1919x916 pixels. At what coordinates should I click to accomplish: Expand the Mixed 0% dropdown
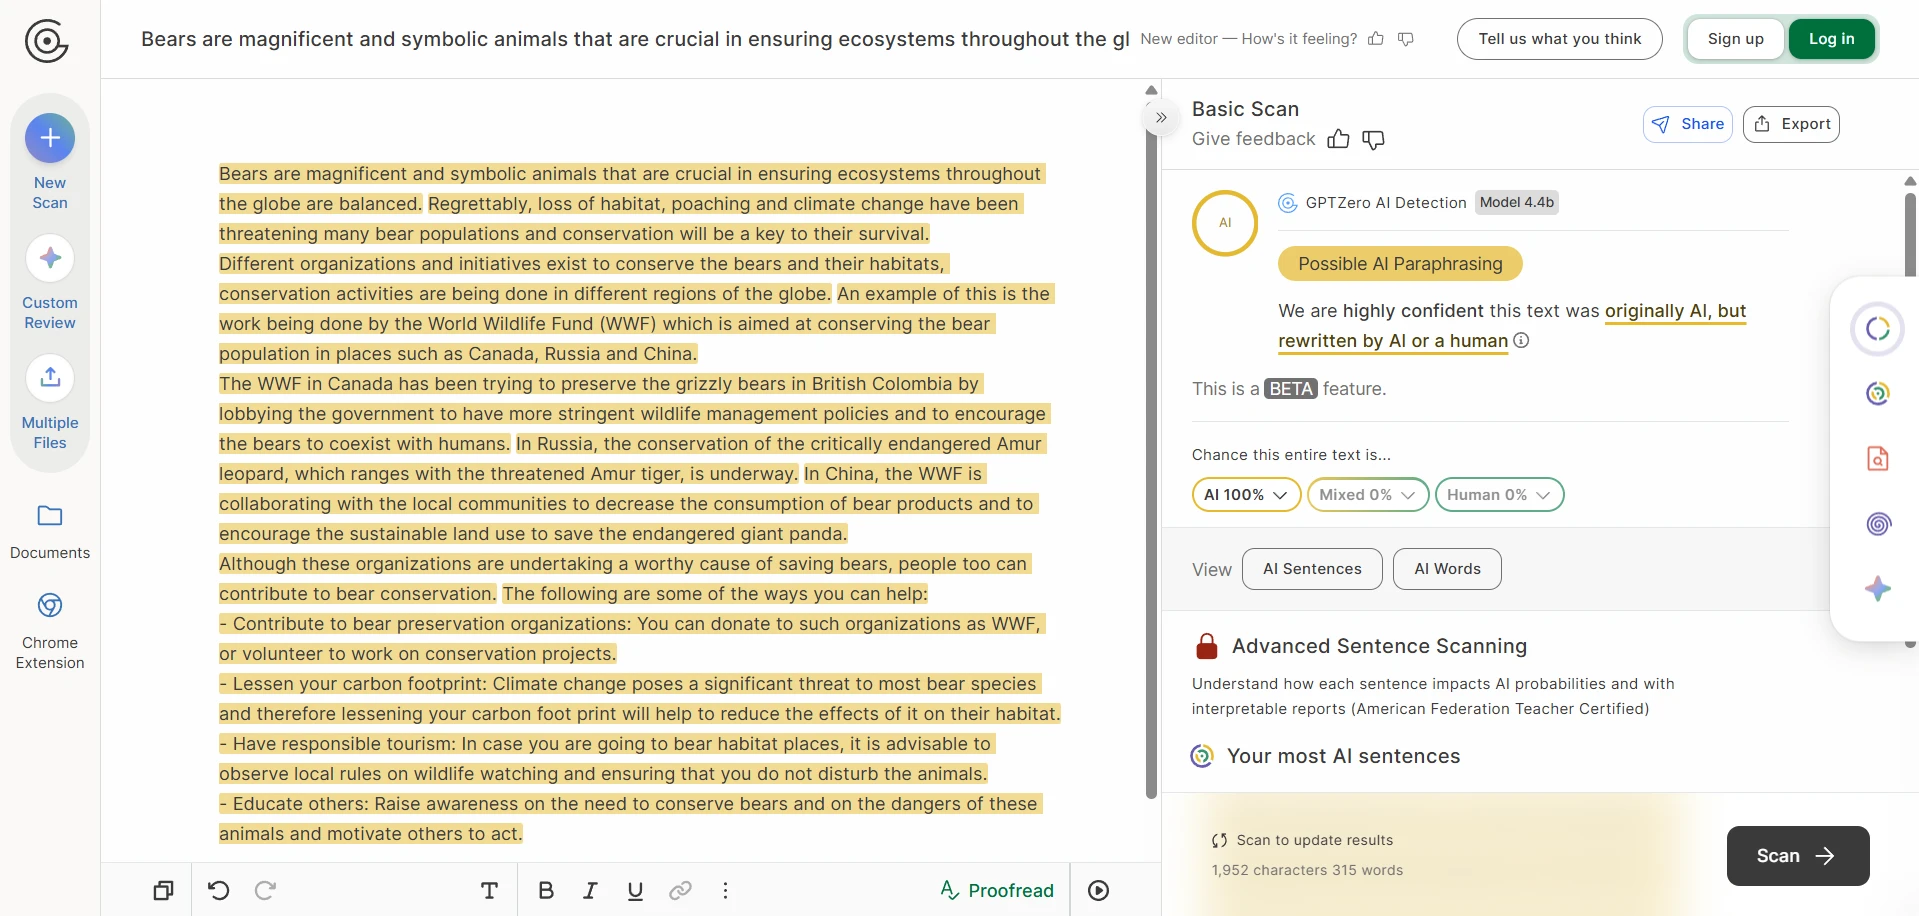pos(1367,495)
